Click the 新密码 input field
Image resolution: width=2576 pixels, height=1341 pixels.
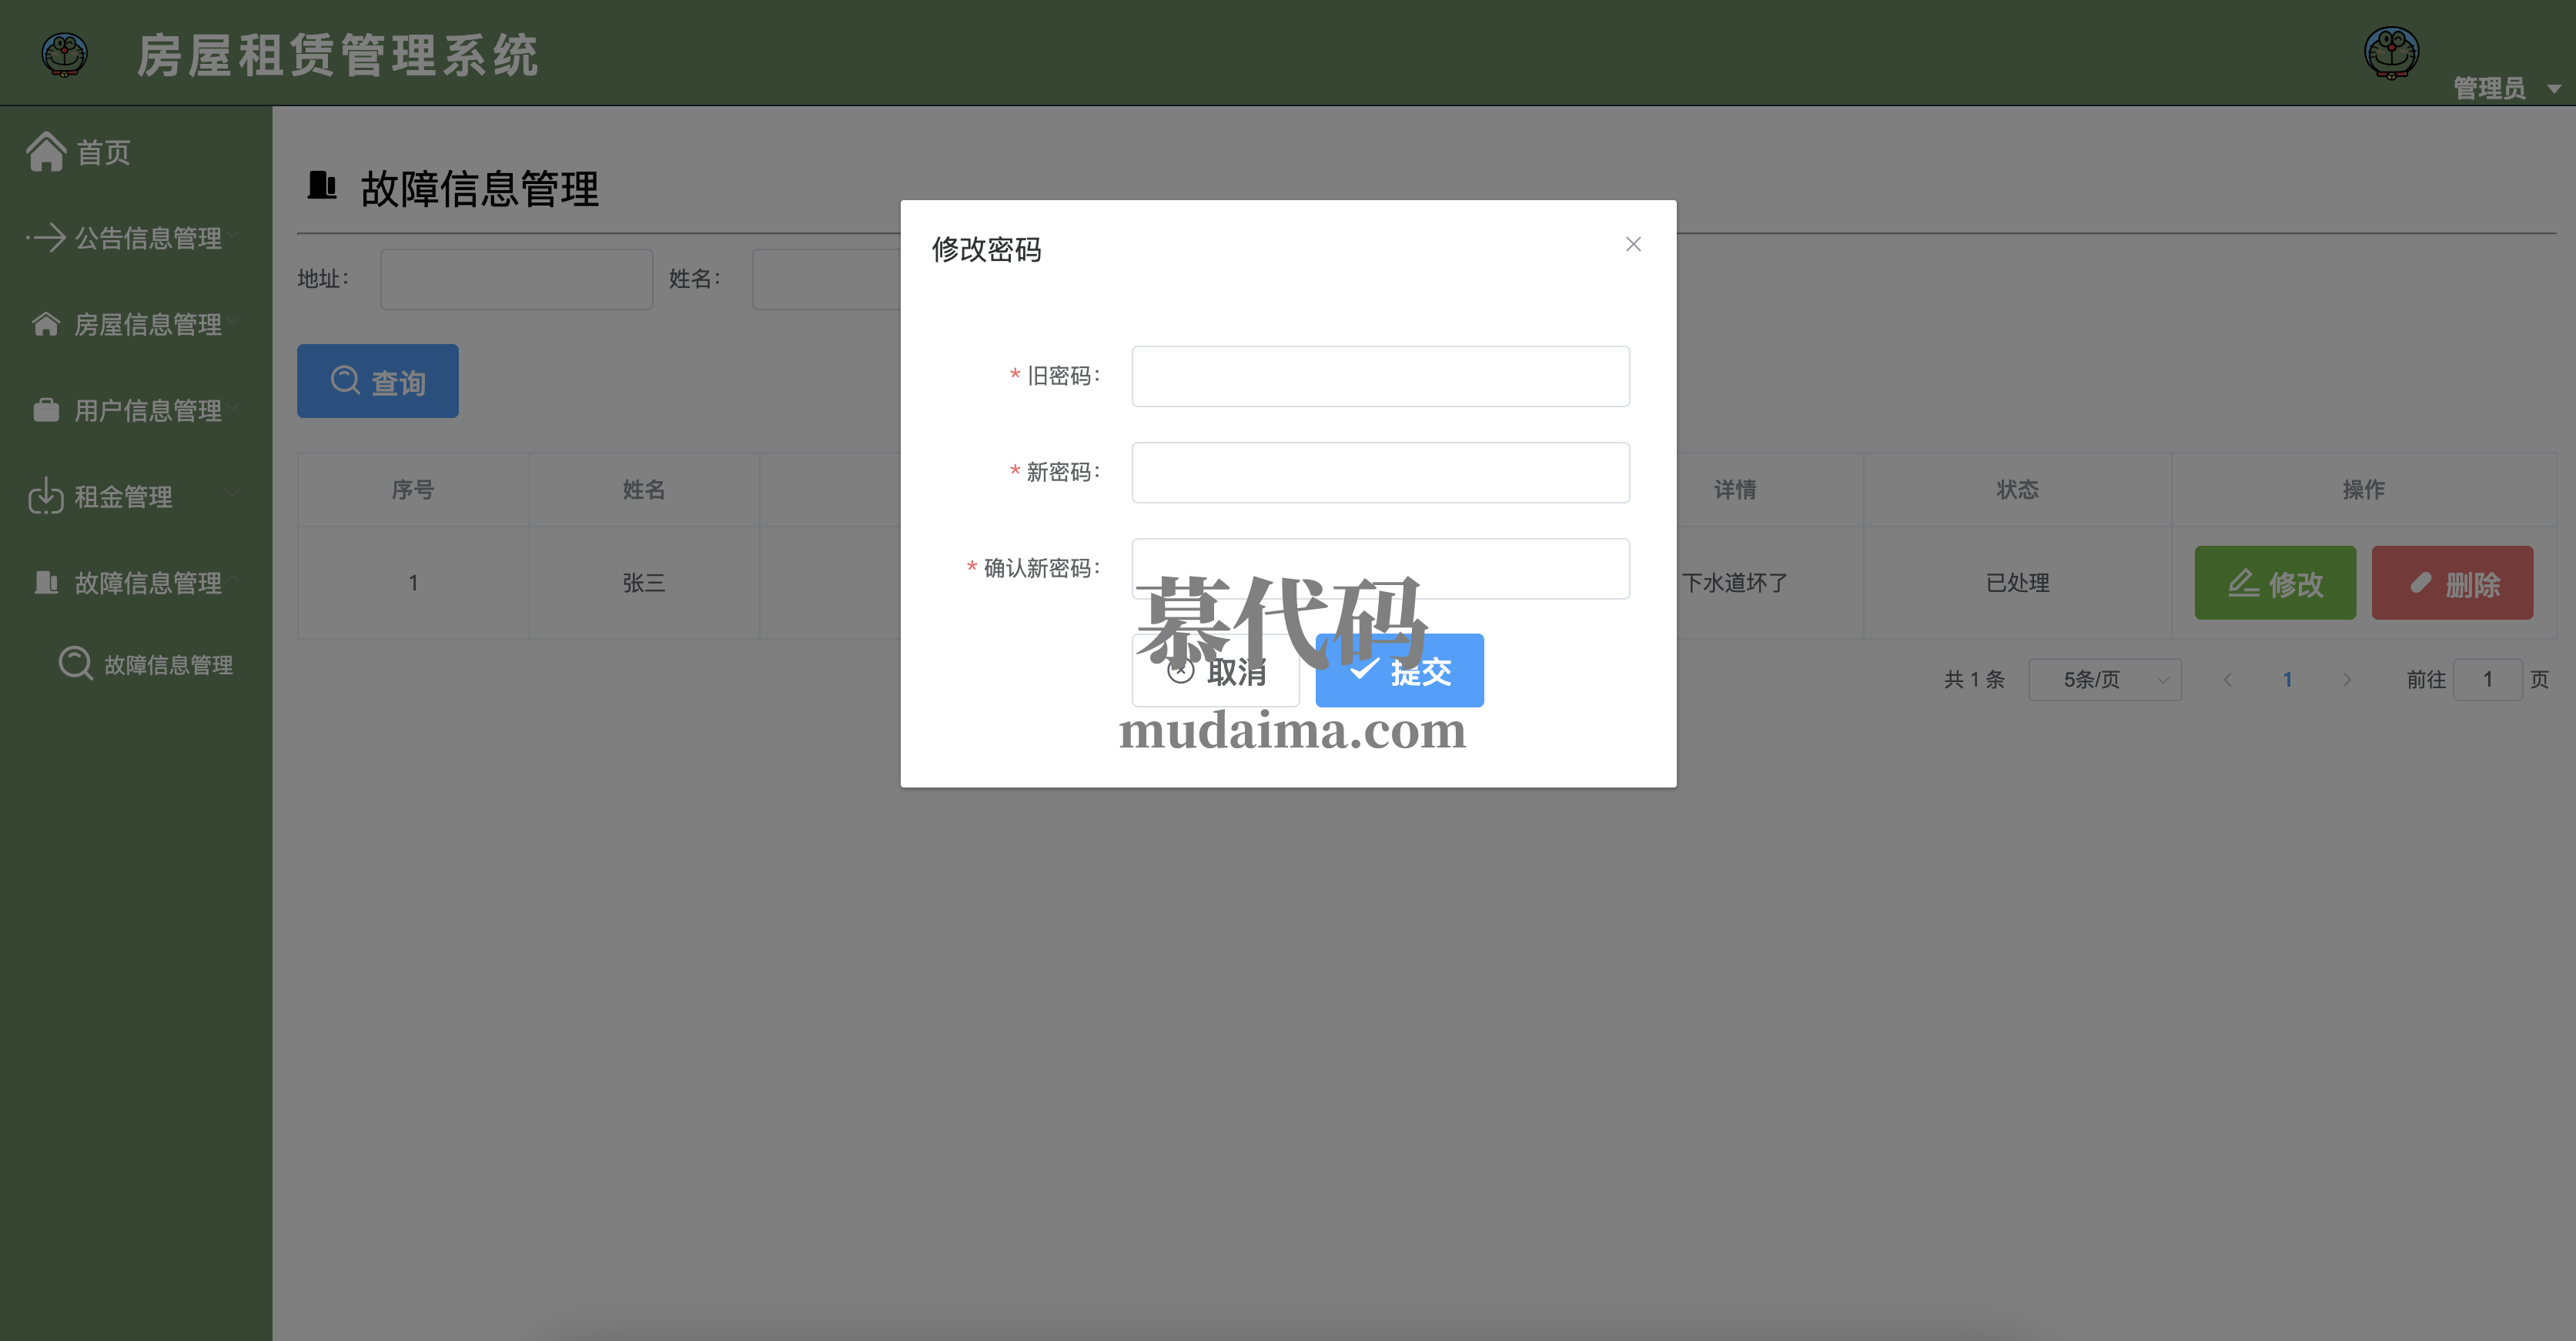(x=1380, y=472)
